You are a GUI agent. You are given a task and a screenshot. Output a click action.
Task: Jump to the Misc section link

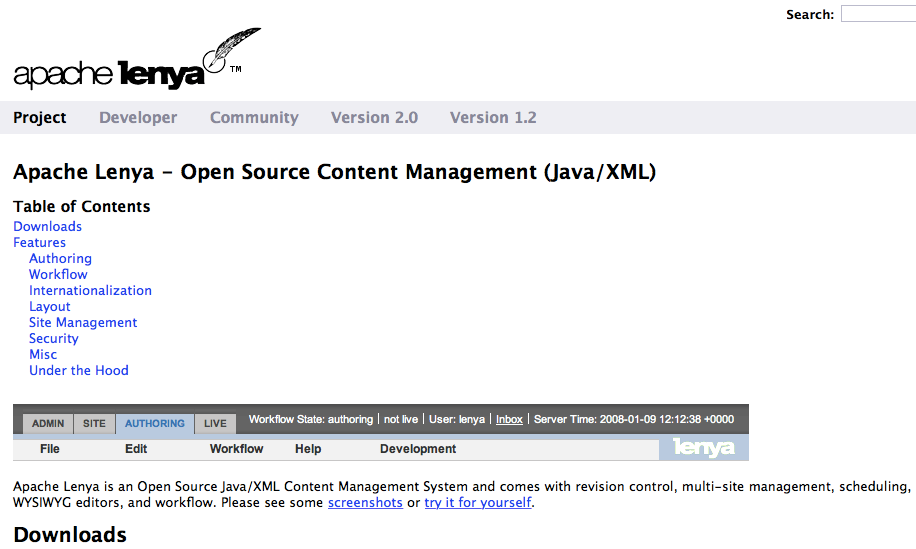[x=43, y=354]
